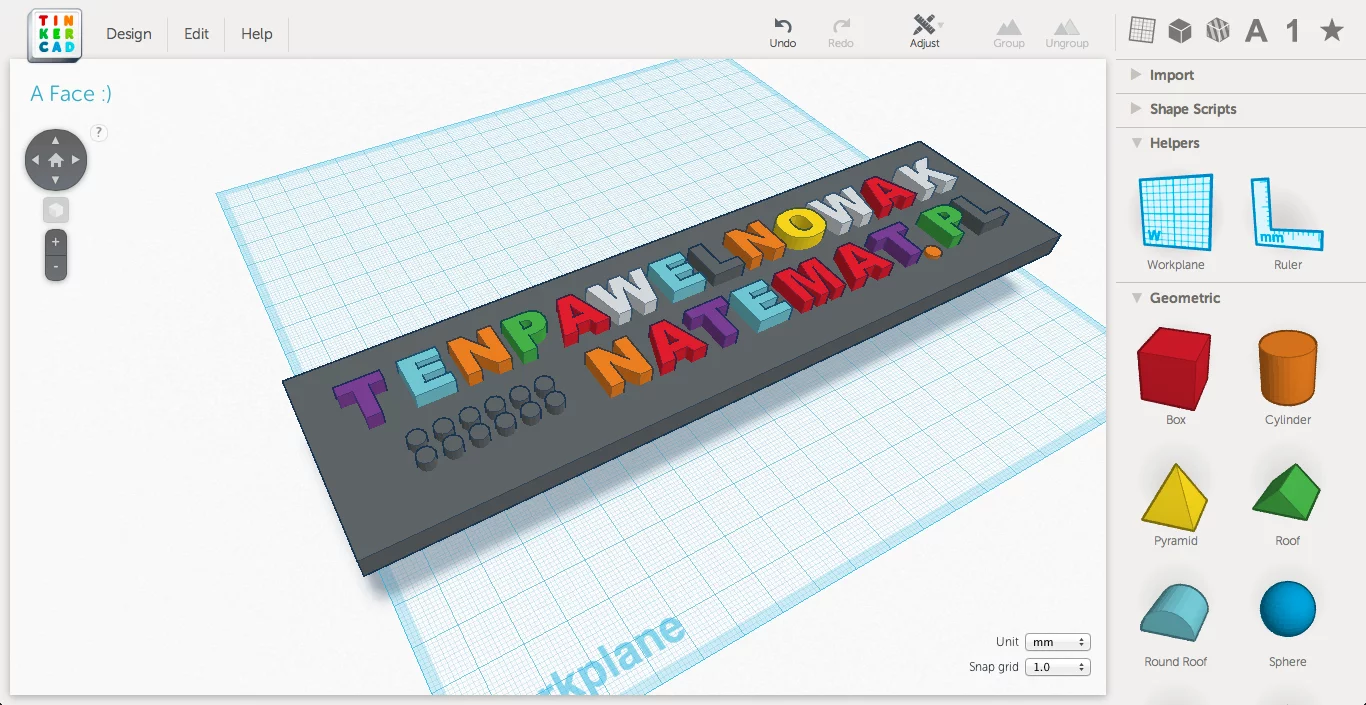The width and height of the screenshot is (1366, 705).
Task: Orbit the view left with left arrow
Action: [36, 160]
